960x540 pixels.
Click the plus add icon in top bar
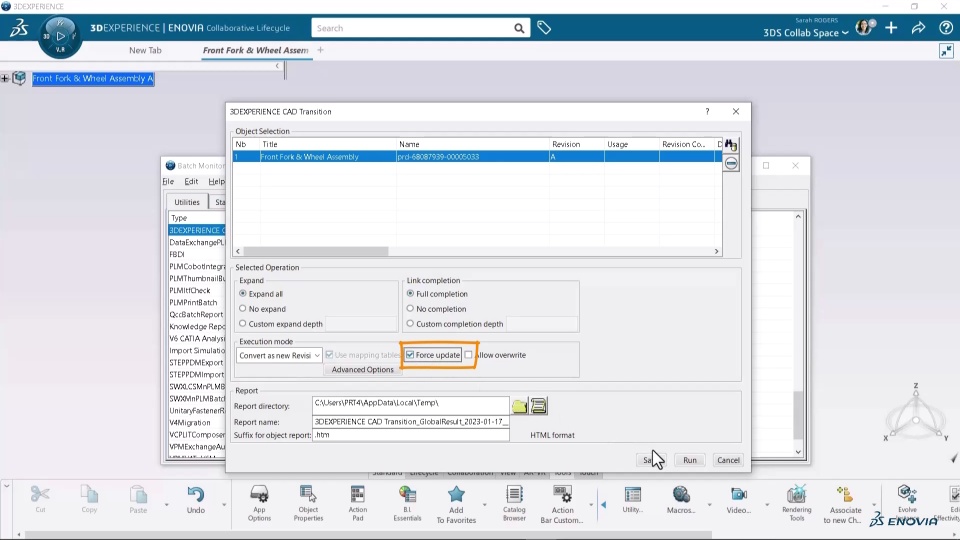[891, 28]
